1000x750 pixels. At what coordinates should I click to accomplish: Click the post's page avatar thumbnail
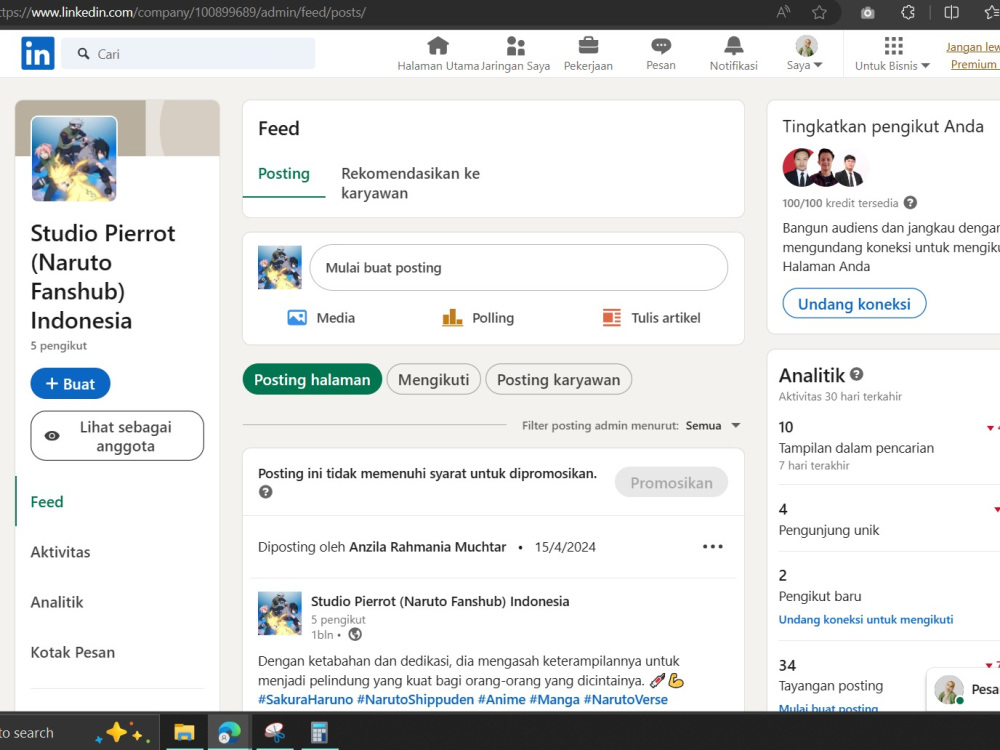[279, 613]
